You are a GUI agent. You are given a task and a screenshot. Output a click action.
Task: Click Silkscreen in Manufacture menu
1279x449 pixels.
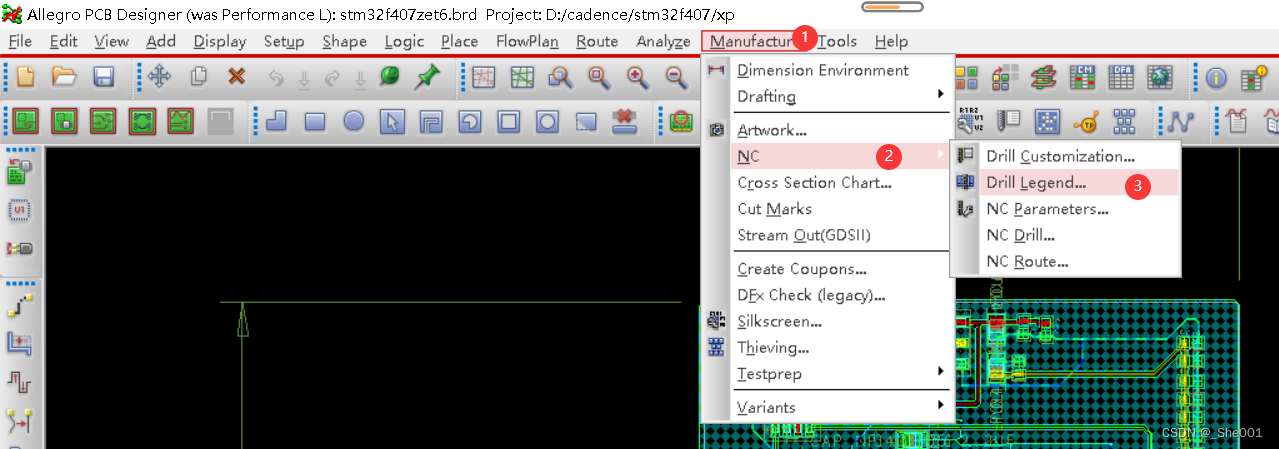(x=779, y=321)
